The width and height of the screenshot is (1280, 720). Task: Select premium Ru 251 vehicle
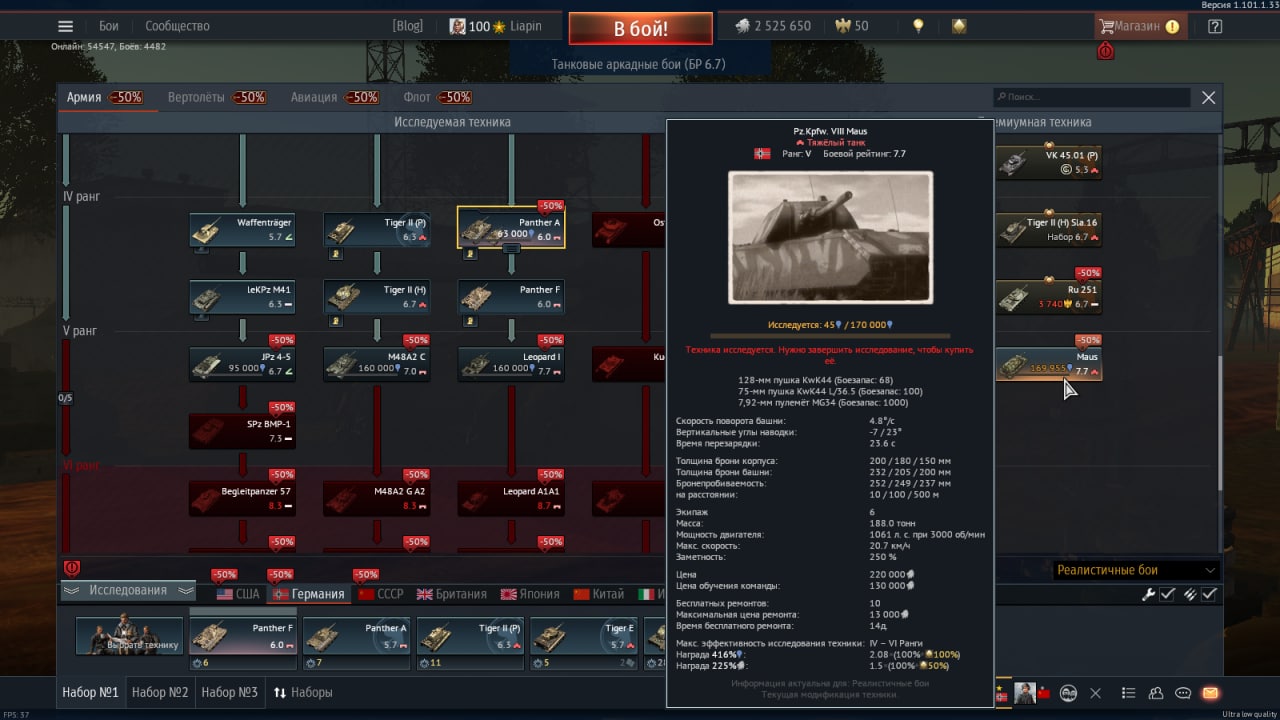click(1049, 297)
